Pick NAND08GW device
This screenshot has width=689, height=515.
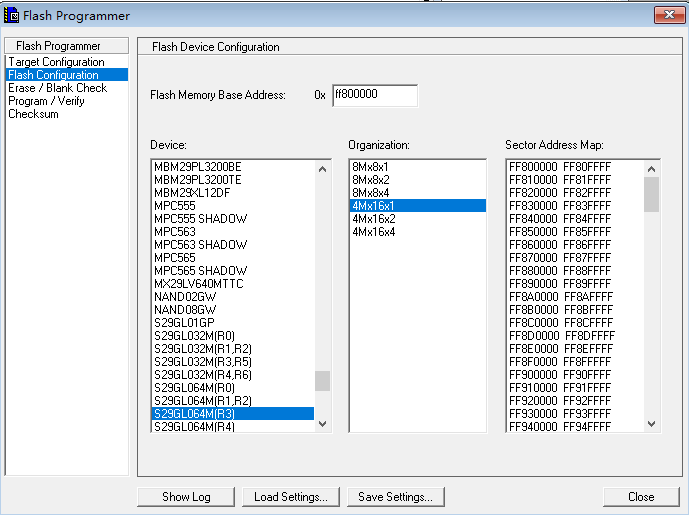(x=233, y=310)
